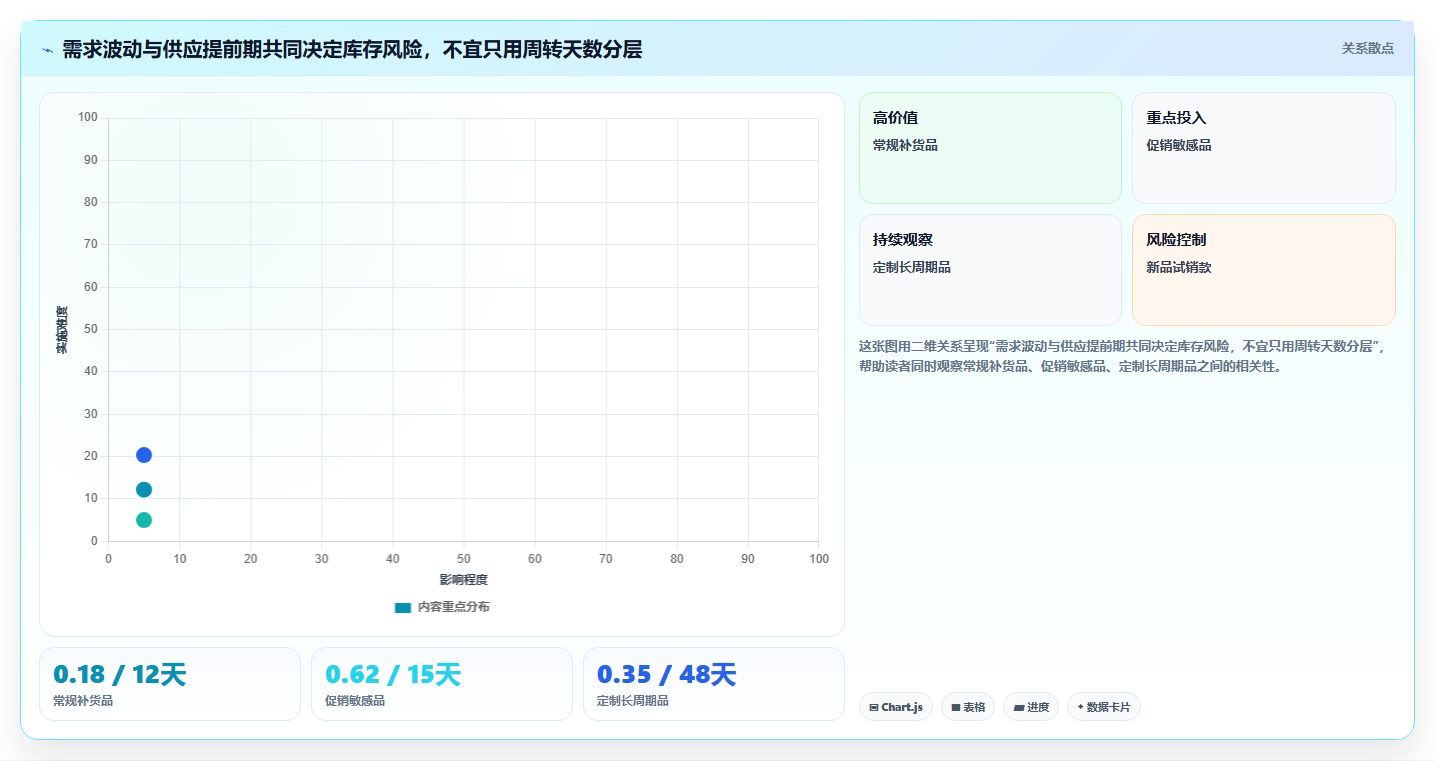This screenshot has height=761, width=1435.
Task: Click the chart description paragraph
Action: tap(1125, 356)
